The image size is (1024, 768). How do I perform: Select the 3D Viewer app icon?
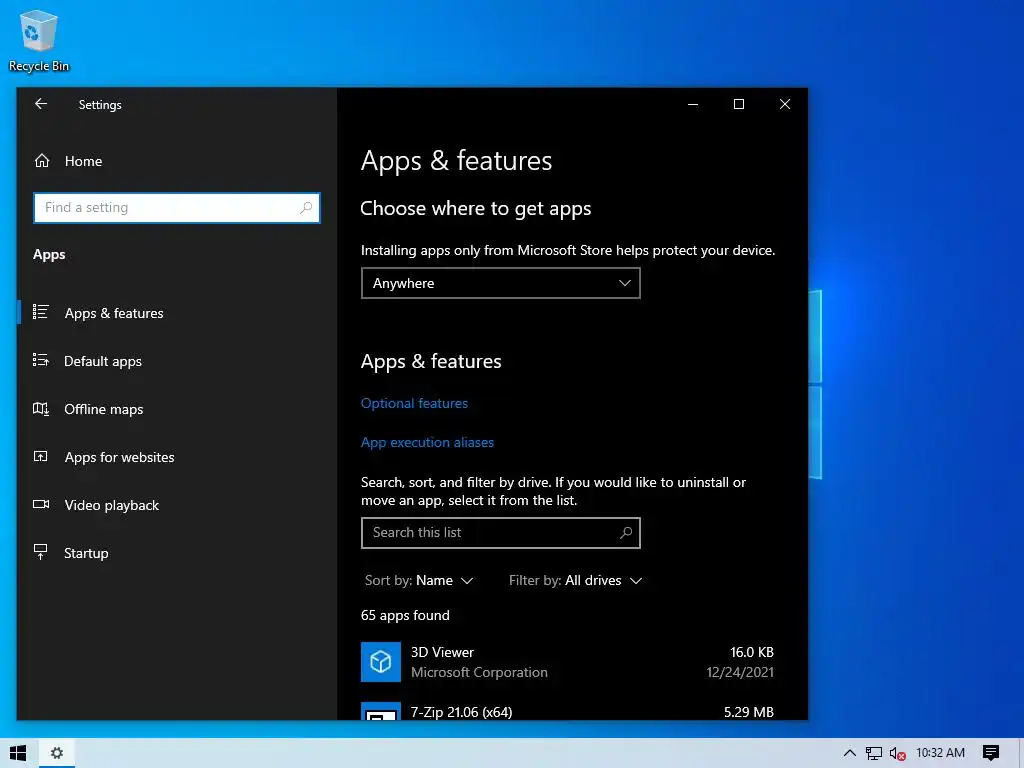381,662
